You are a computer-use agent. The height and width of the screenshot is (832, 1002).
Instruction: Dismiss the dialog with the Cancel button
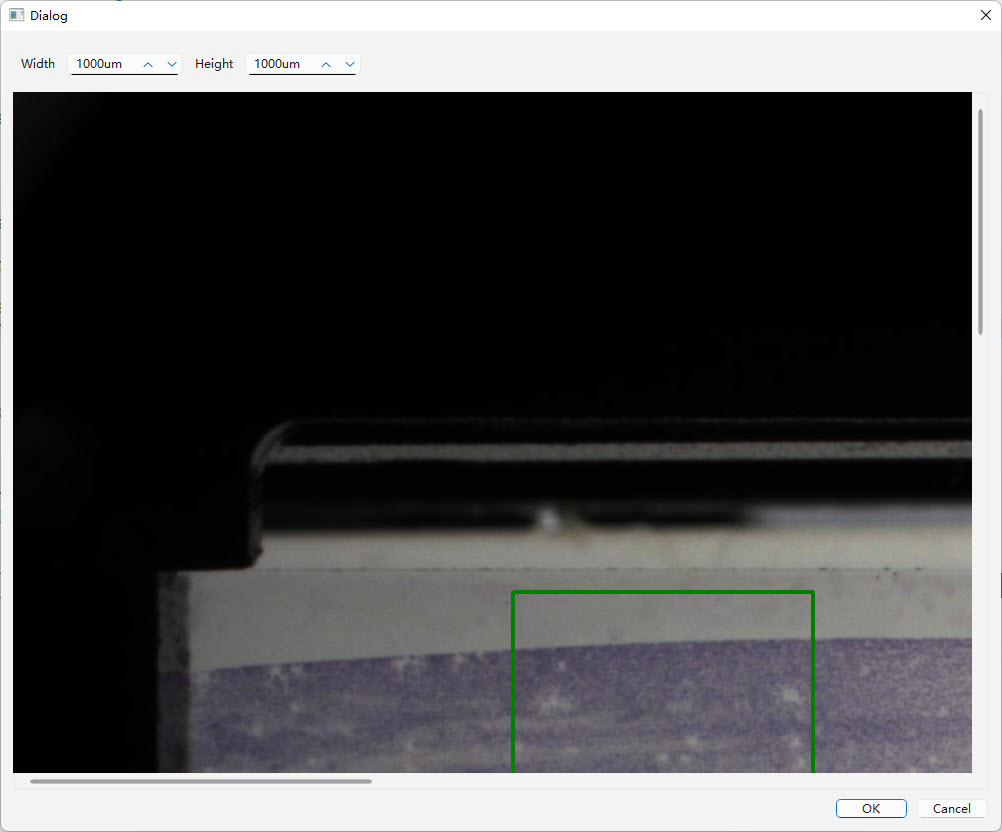(x=952, y=808)
